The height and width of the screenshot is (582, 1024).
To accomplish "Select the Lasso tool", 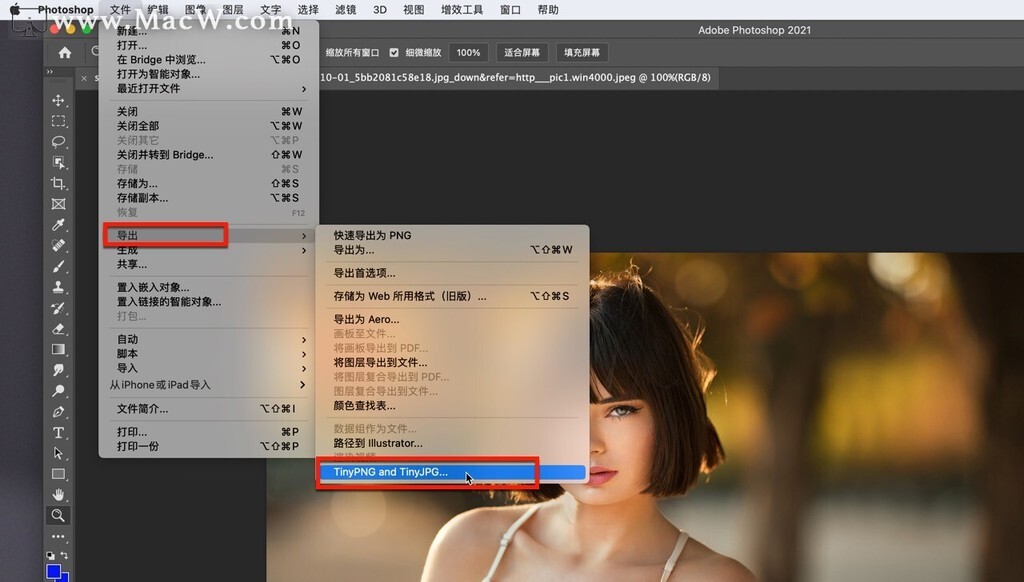I will click(x=58, y=142).
